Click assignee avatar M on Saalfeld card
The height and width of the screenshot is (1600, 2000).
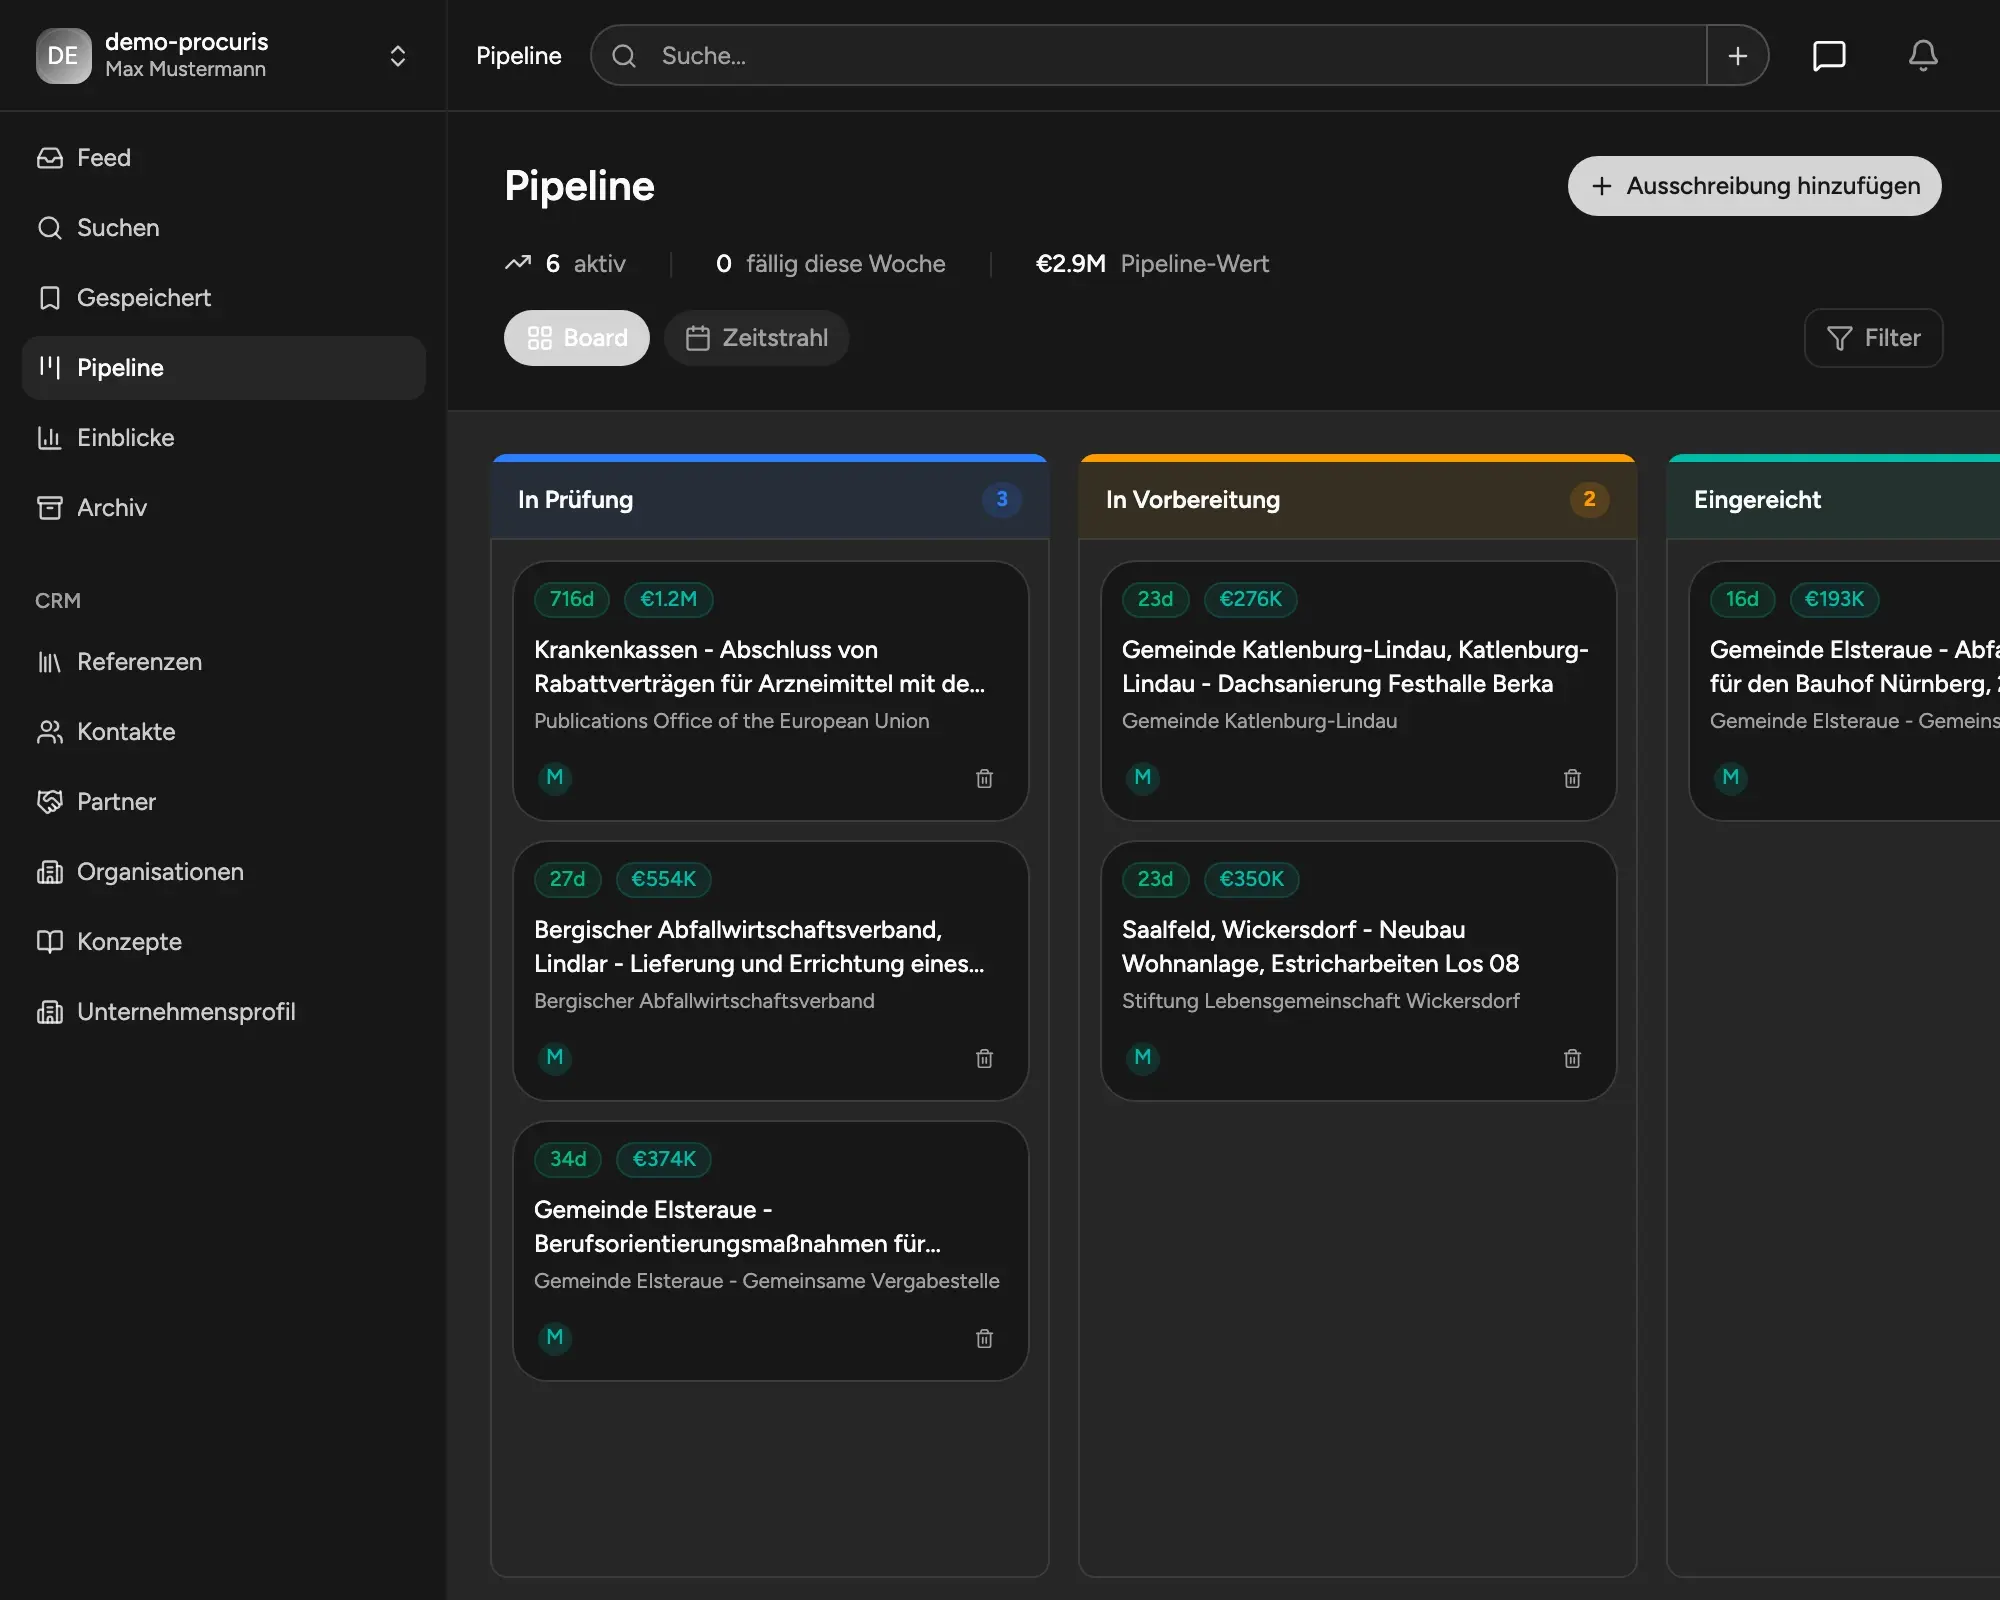pyautogui.click(x=1143, y=1058)
